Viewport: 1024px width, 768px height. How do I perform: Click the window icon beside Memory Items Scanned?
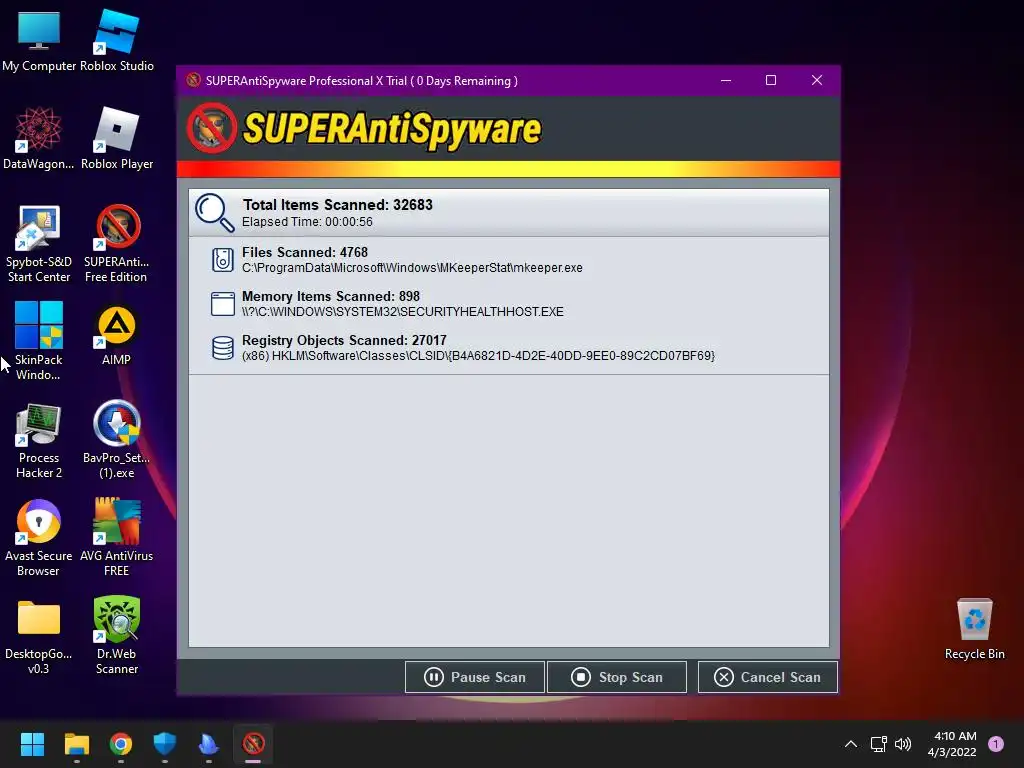point(223,304)
